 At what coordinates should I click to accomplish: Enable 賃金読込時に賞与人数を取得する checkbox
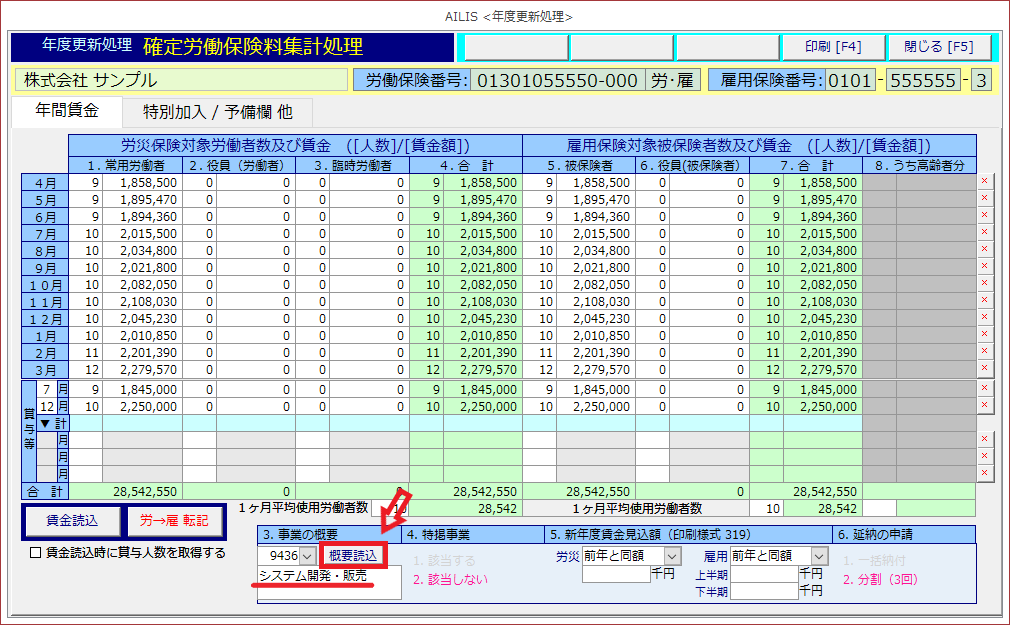[x=35, y=553]
